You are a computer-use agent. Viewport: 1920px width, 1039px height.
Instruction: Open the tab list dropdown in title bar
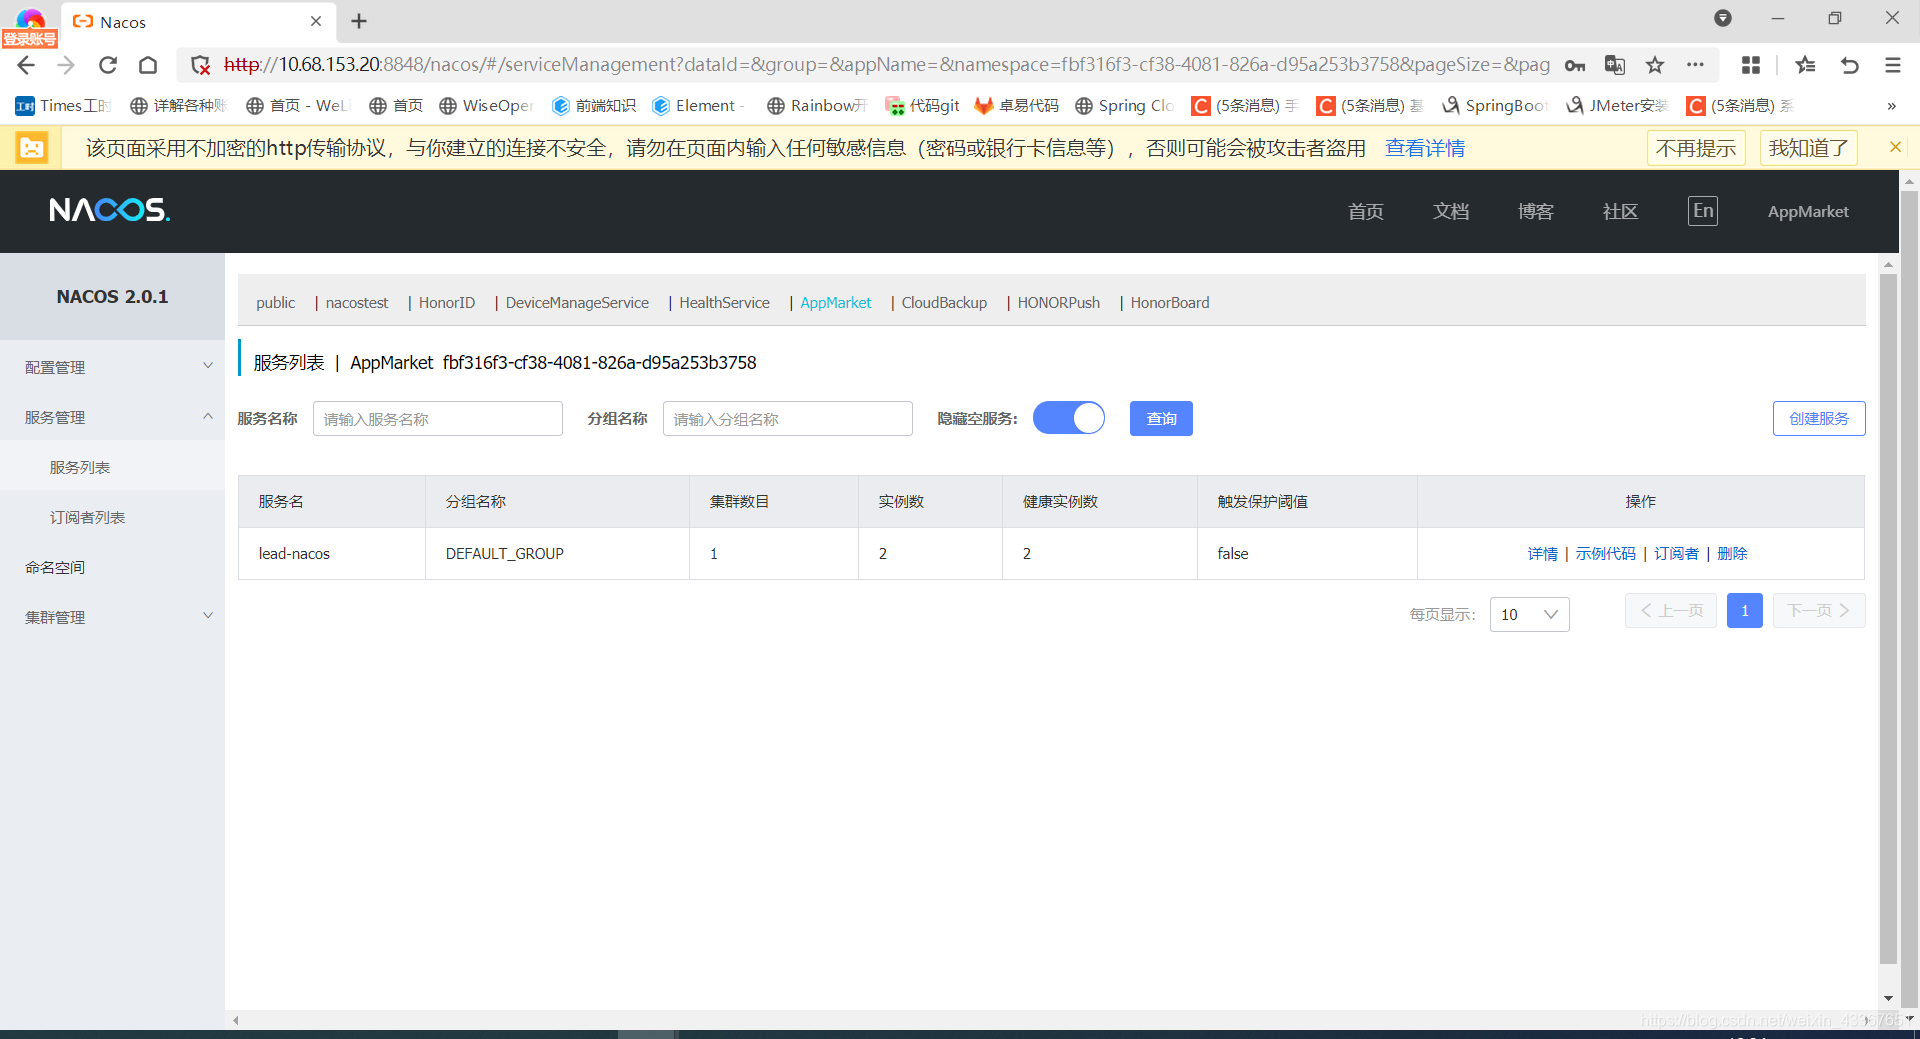tap(1722, 18)
